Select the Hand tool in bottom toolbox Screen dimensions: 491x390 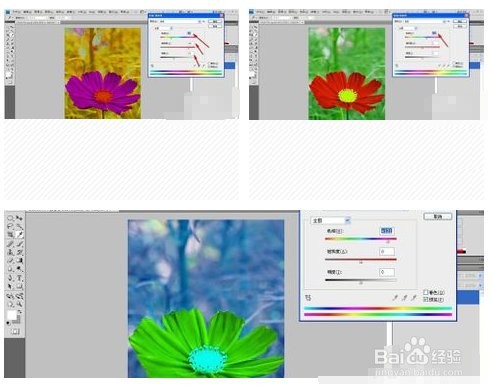(x=10, y=304)
